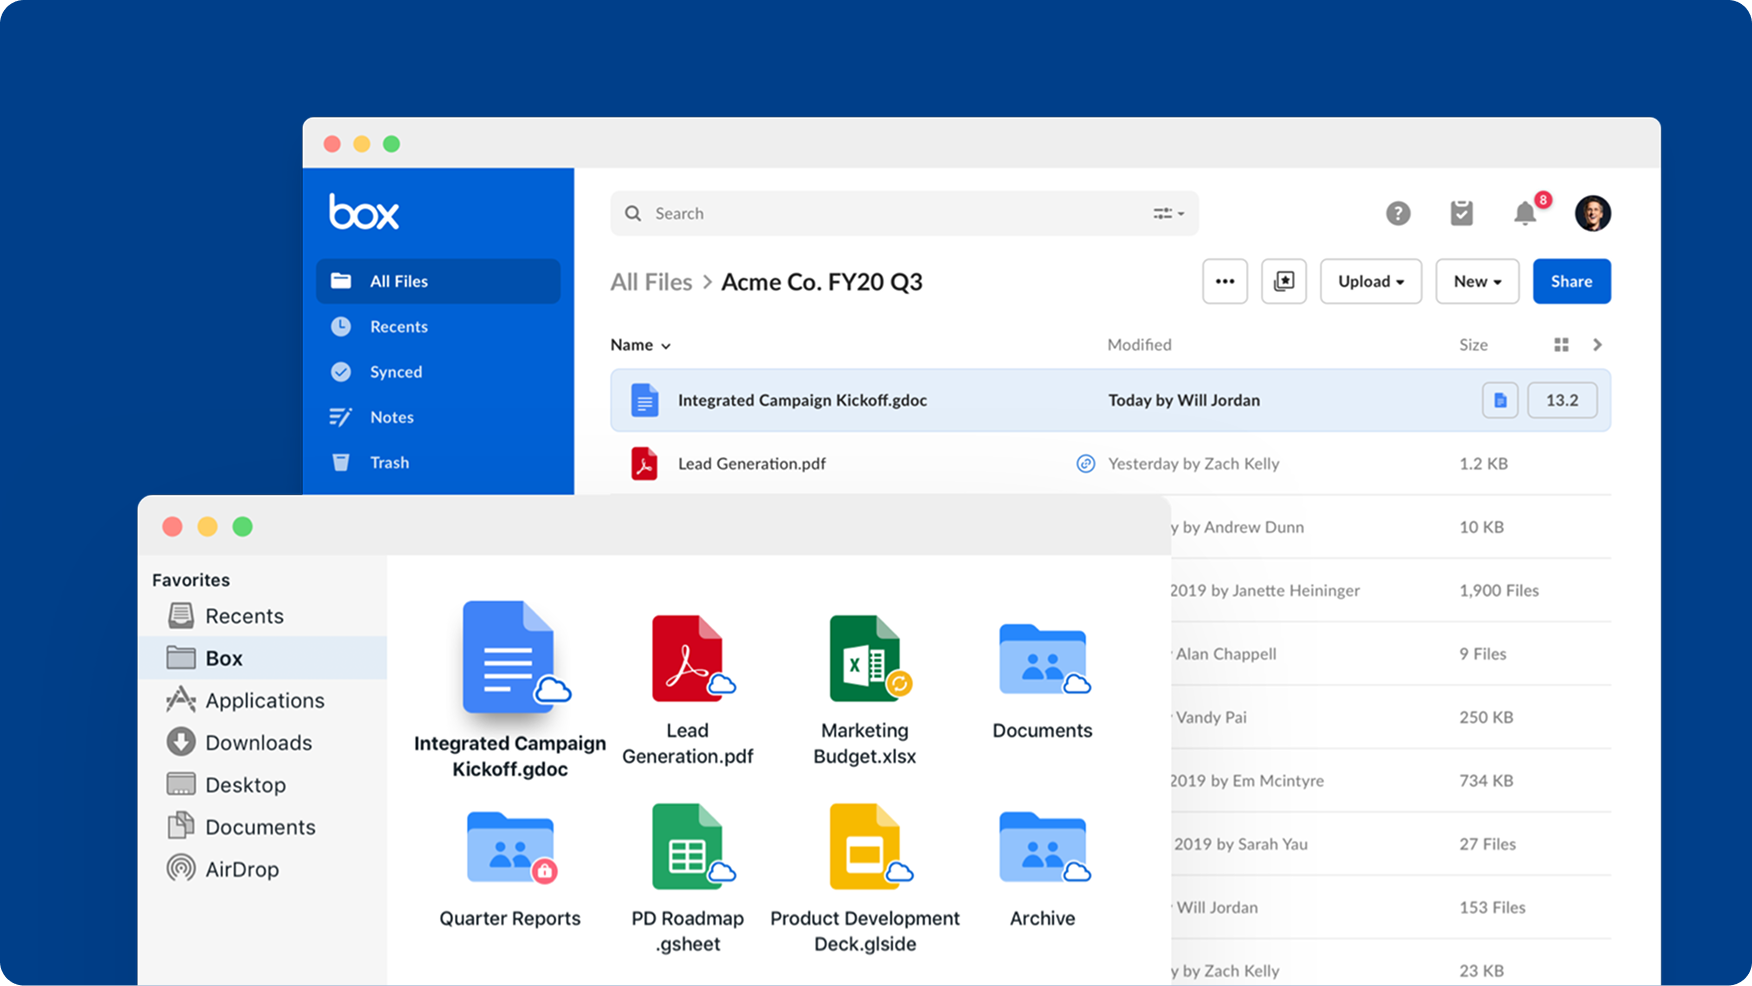
Task: Click the help question mark icon
Action: point(1397,213)
